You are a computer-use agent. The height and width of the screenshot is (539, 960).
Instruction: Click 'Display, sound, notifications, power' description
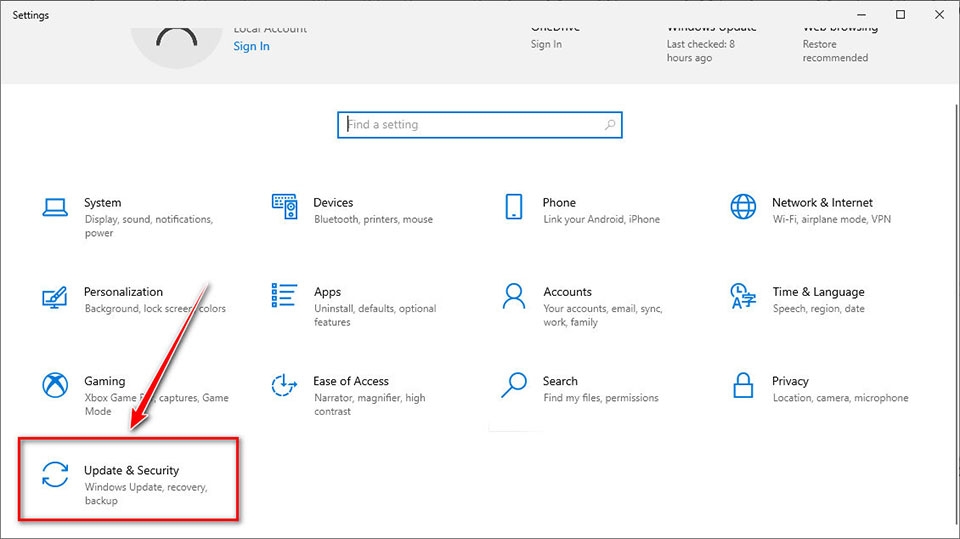(x=149, y=226)
